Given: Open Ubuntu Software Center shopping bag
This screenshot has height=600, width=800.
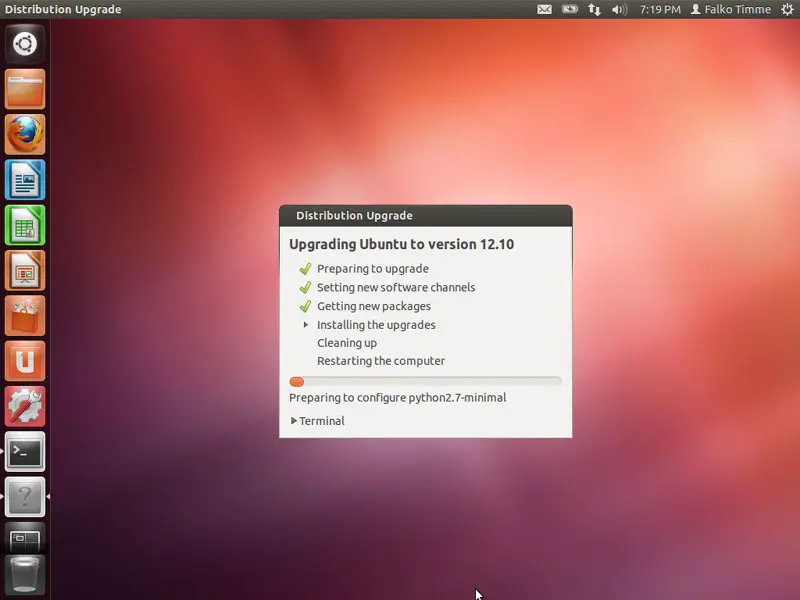Looking at the screenshot, I should tap(25, 316).
